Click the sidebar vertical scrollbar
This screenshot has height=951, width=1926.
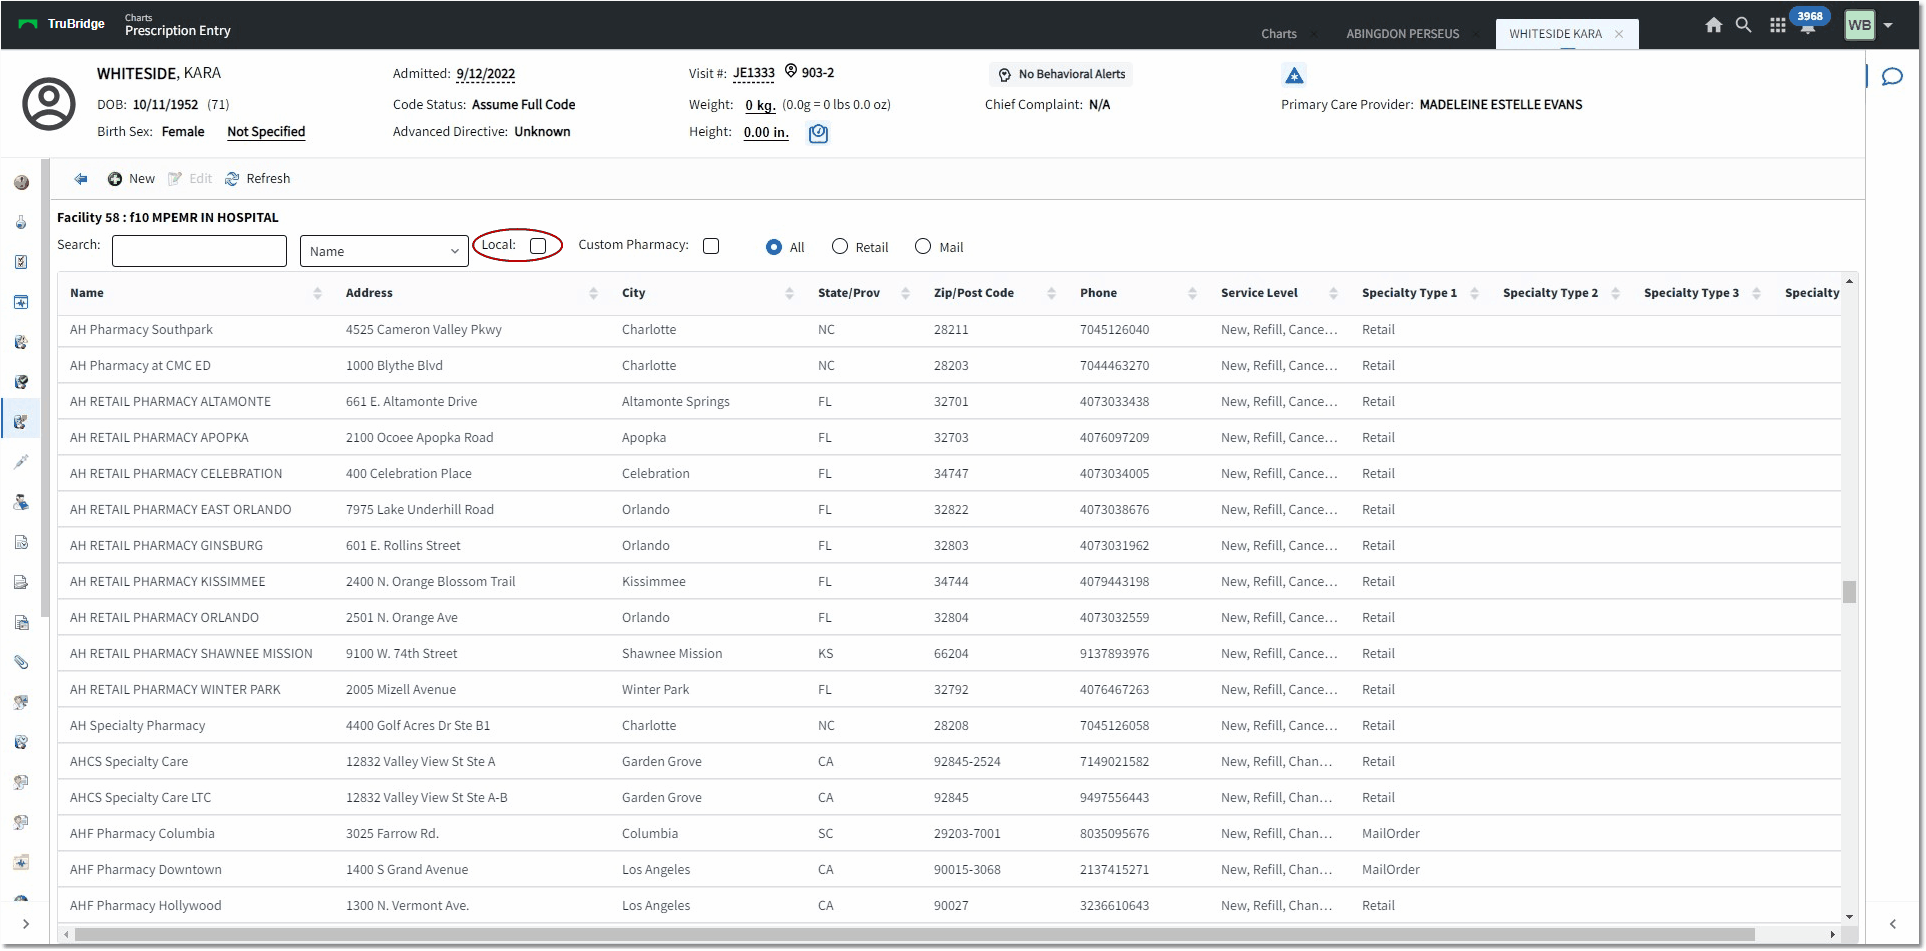[x=44, y=388]
